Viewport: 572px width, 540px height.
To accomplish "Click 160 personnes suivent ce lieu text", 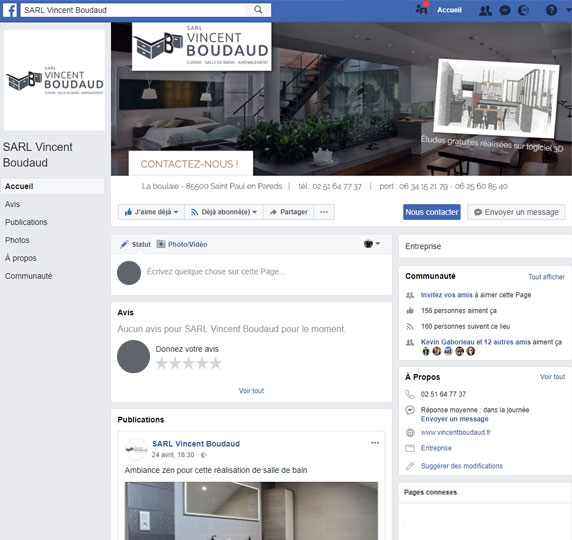I will tap(465, 326).
